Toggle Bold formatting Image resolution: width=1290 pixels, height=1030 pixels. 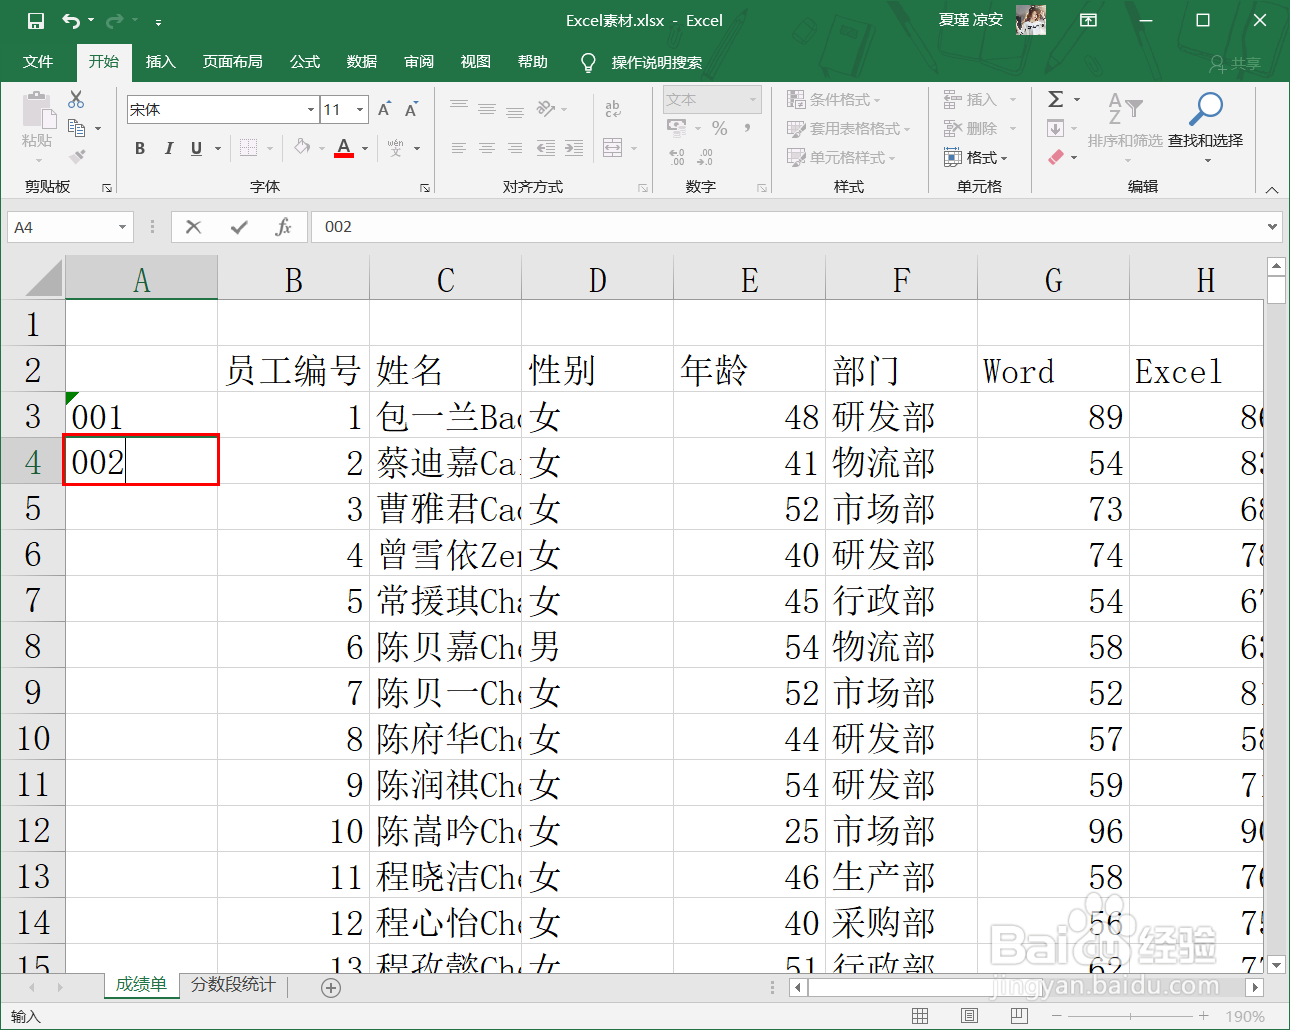(x=139, y=147)
